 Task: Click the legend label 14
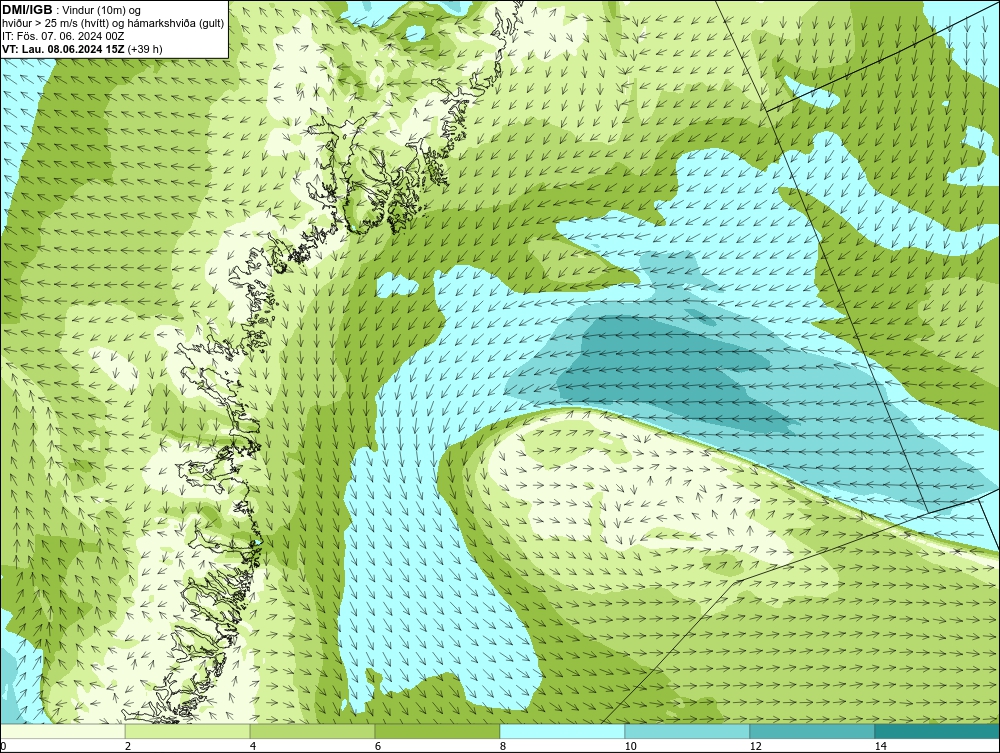pyautogui.click(x=880, y=747)
